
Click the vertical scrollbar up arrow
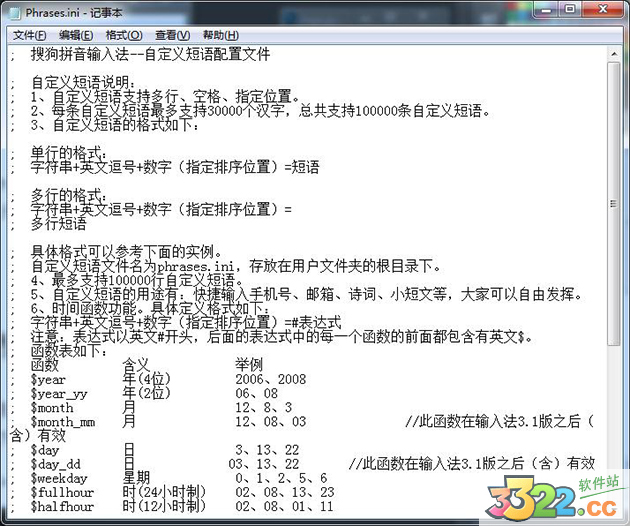pos(614,53)
